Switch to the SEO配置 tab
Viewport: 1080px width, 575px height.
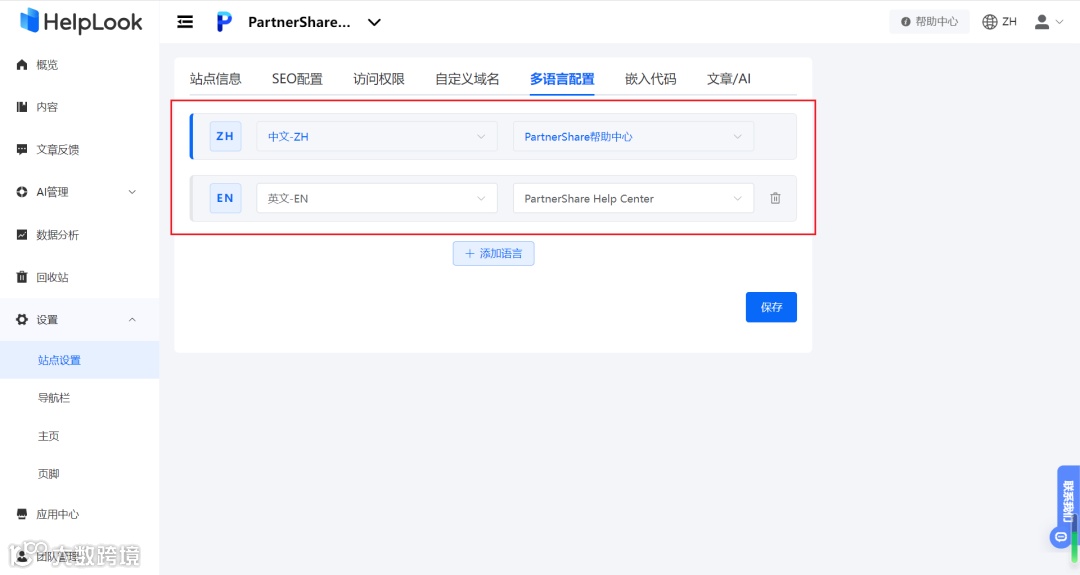click(x=297, y=79)
